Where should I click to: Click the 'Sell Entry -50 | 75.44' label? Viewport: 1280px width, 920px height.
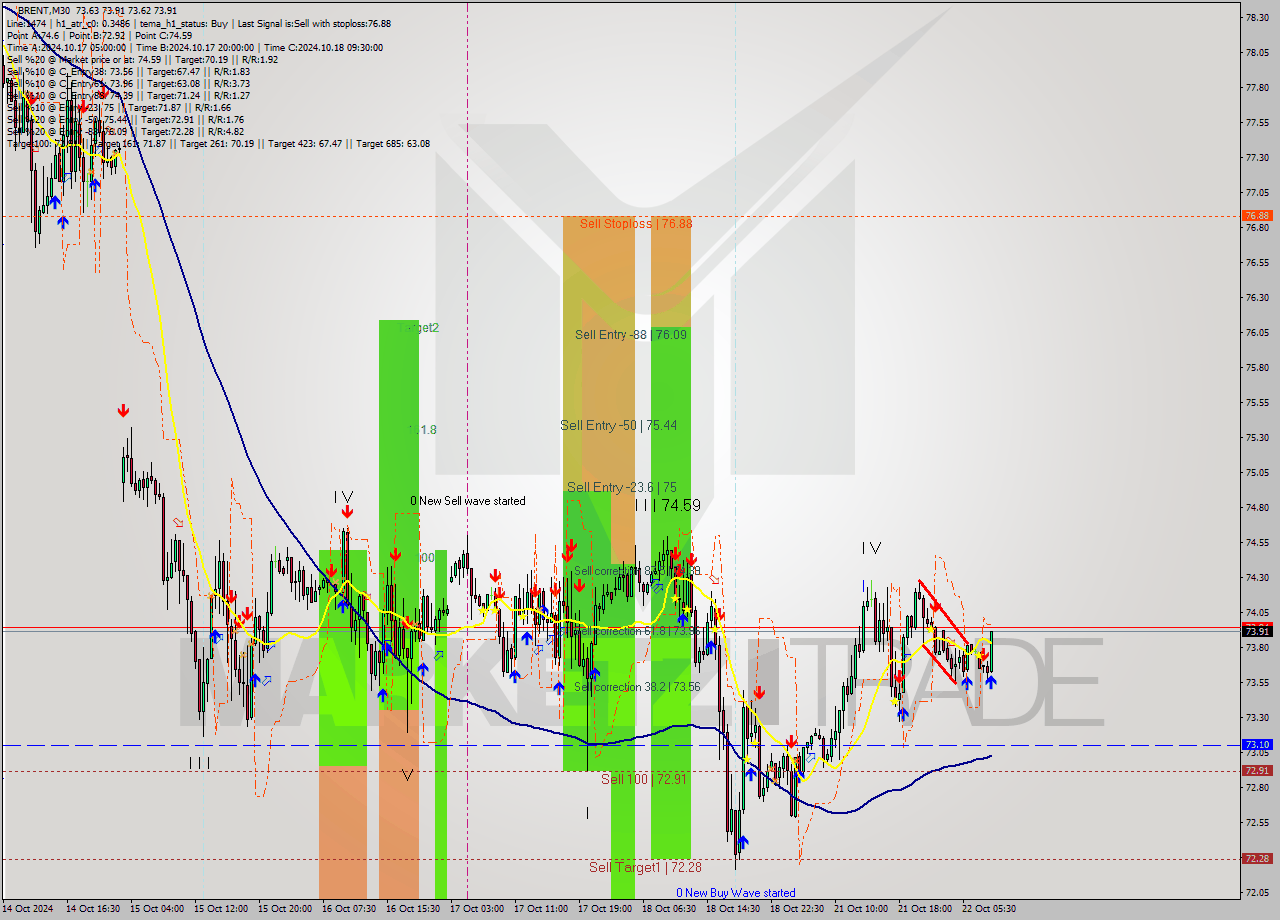[618, 425]
